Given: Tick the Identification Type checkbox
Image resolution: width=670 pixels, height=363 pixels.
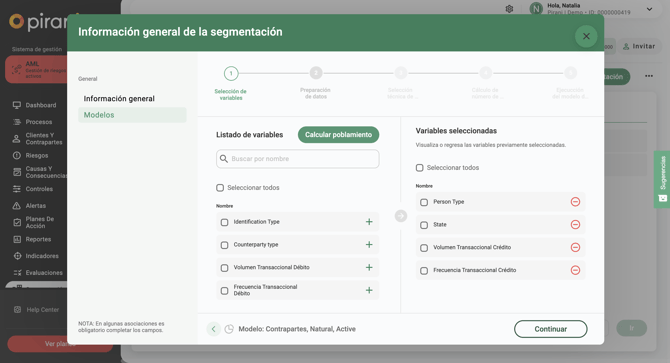Looking at the screenshot, I should pyautogui.click(x=224, y=222).
